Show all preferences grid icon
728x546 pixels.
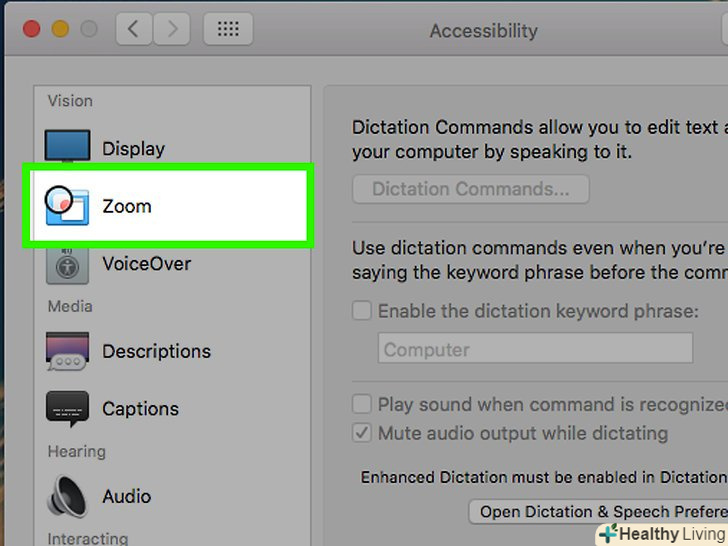[x=228, y=30]
